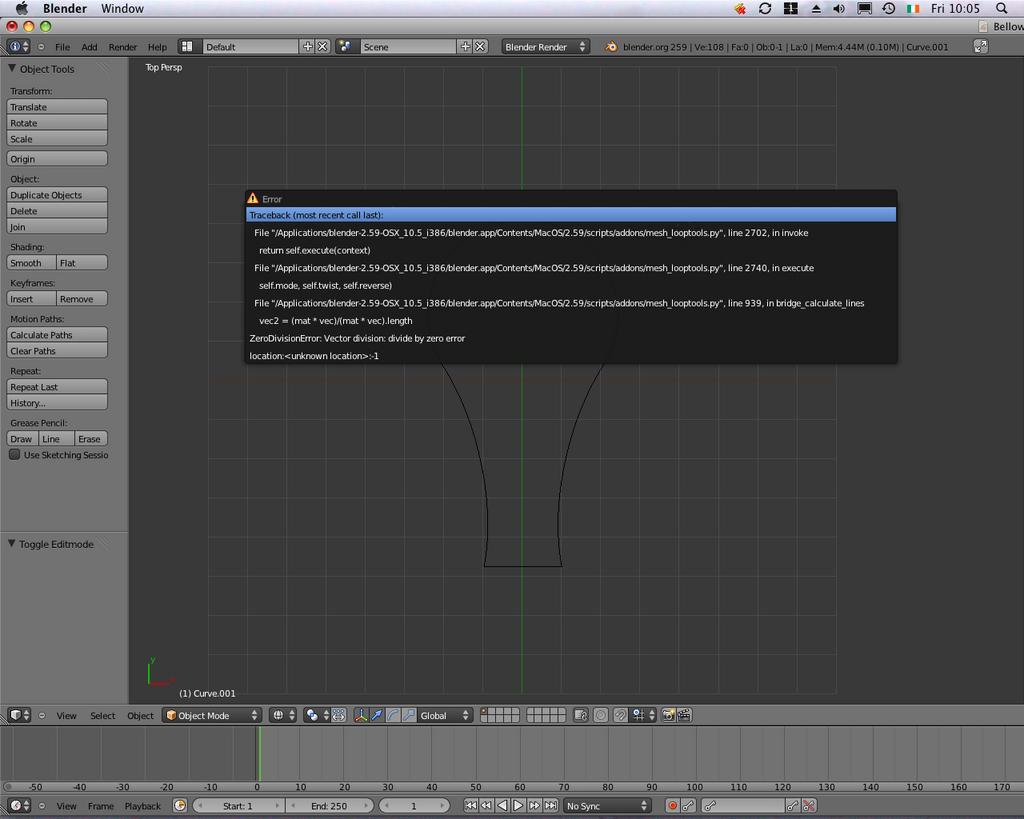The height and width of the screenshot is (819, 1024).
Task: Click the Default screen layout name field
Action: click(250, 47)
